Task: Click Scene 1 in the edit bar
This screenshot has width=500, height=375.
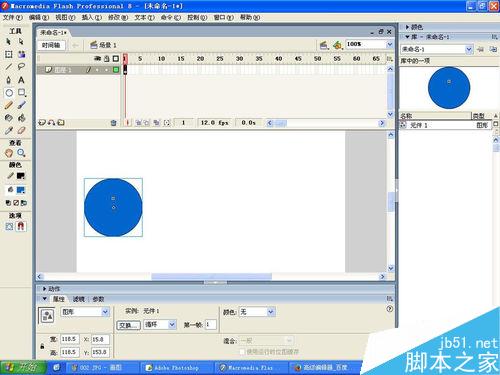Action: point(103,45)
